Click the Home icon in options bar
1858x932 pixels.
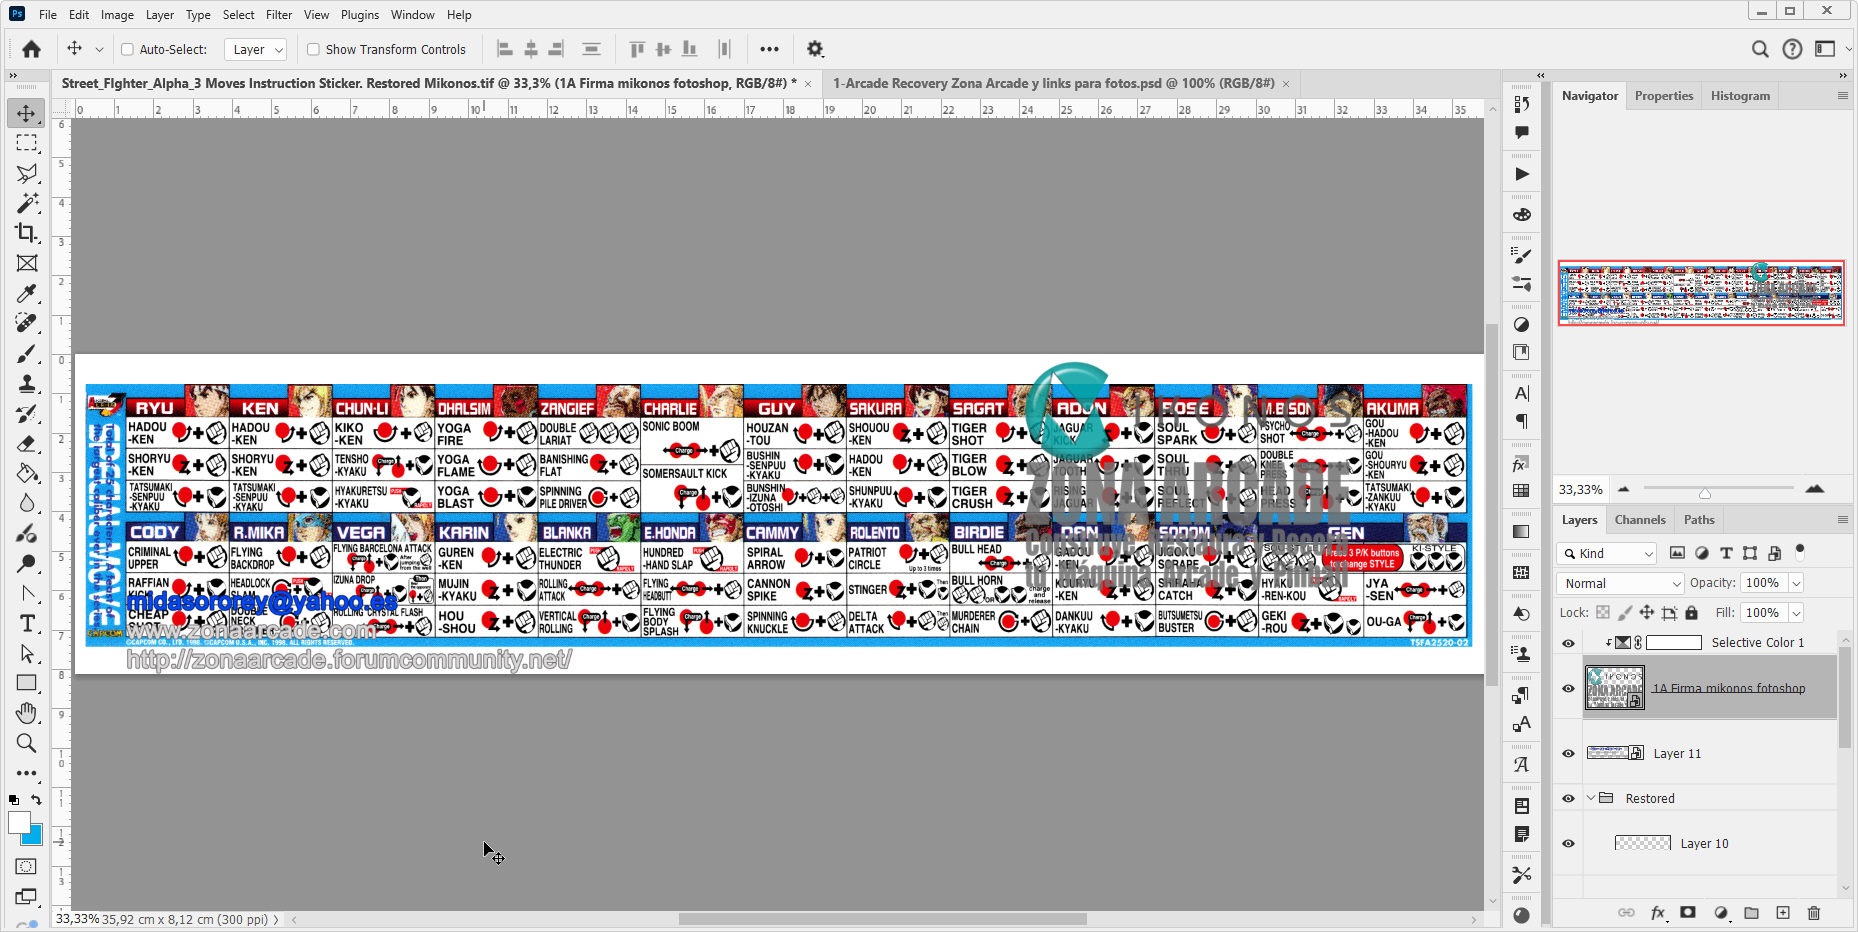(x=32, y=49)
